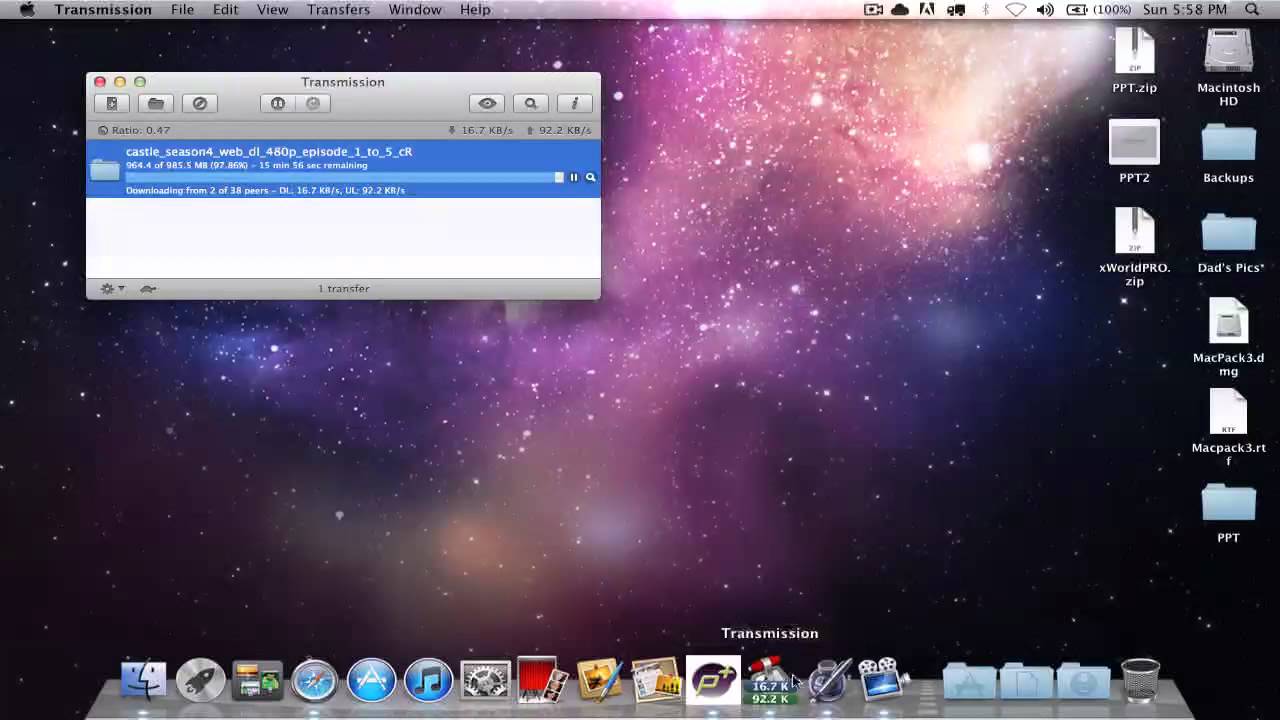Pause the castle_season4 transfer
Image resolution: width=1280 pixels, height=720 pixels.
click(x=574, y=177)
